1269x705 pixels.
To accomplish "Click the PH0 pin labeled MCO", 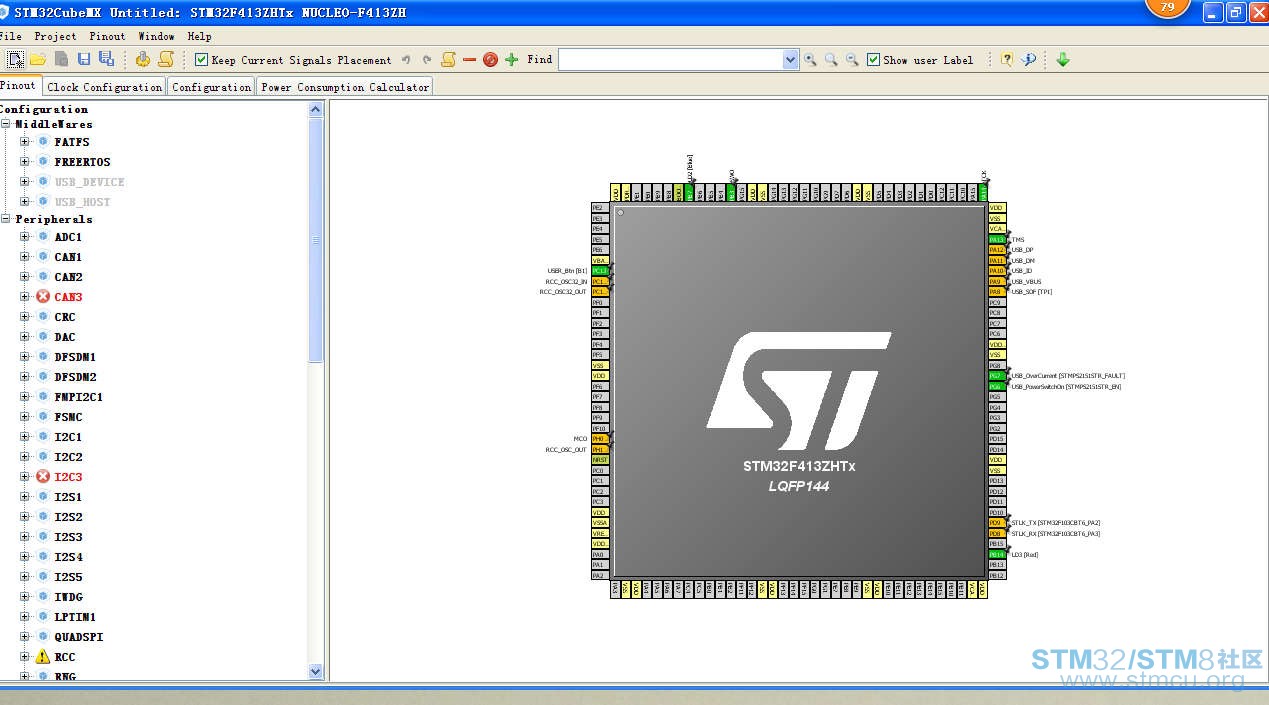I will pos(599,439).
